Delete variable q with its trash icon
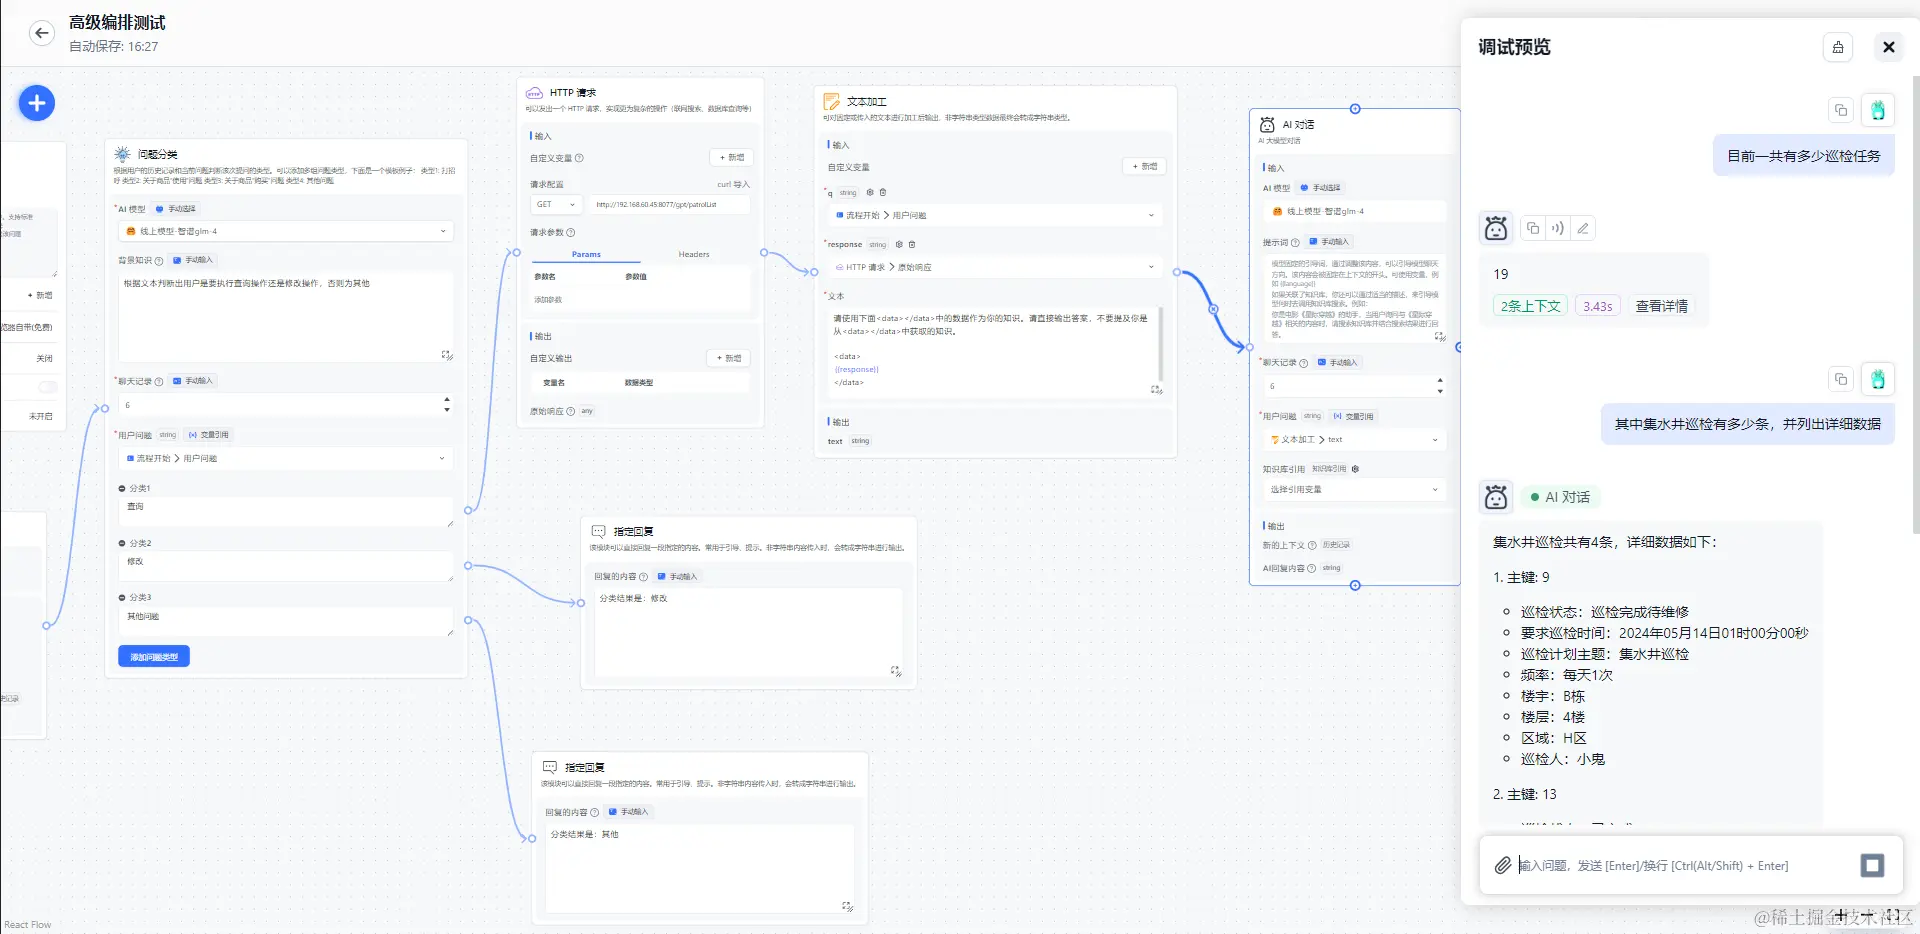Screen dimensions: 1920x934 click(882, 192)
